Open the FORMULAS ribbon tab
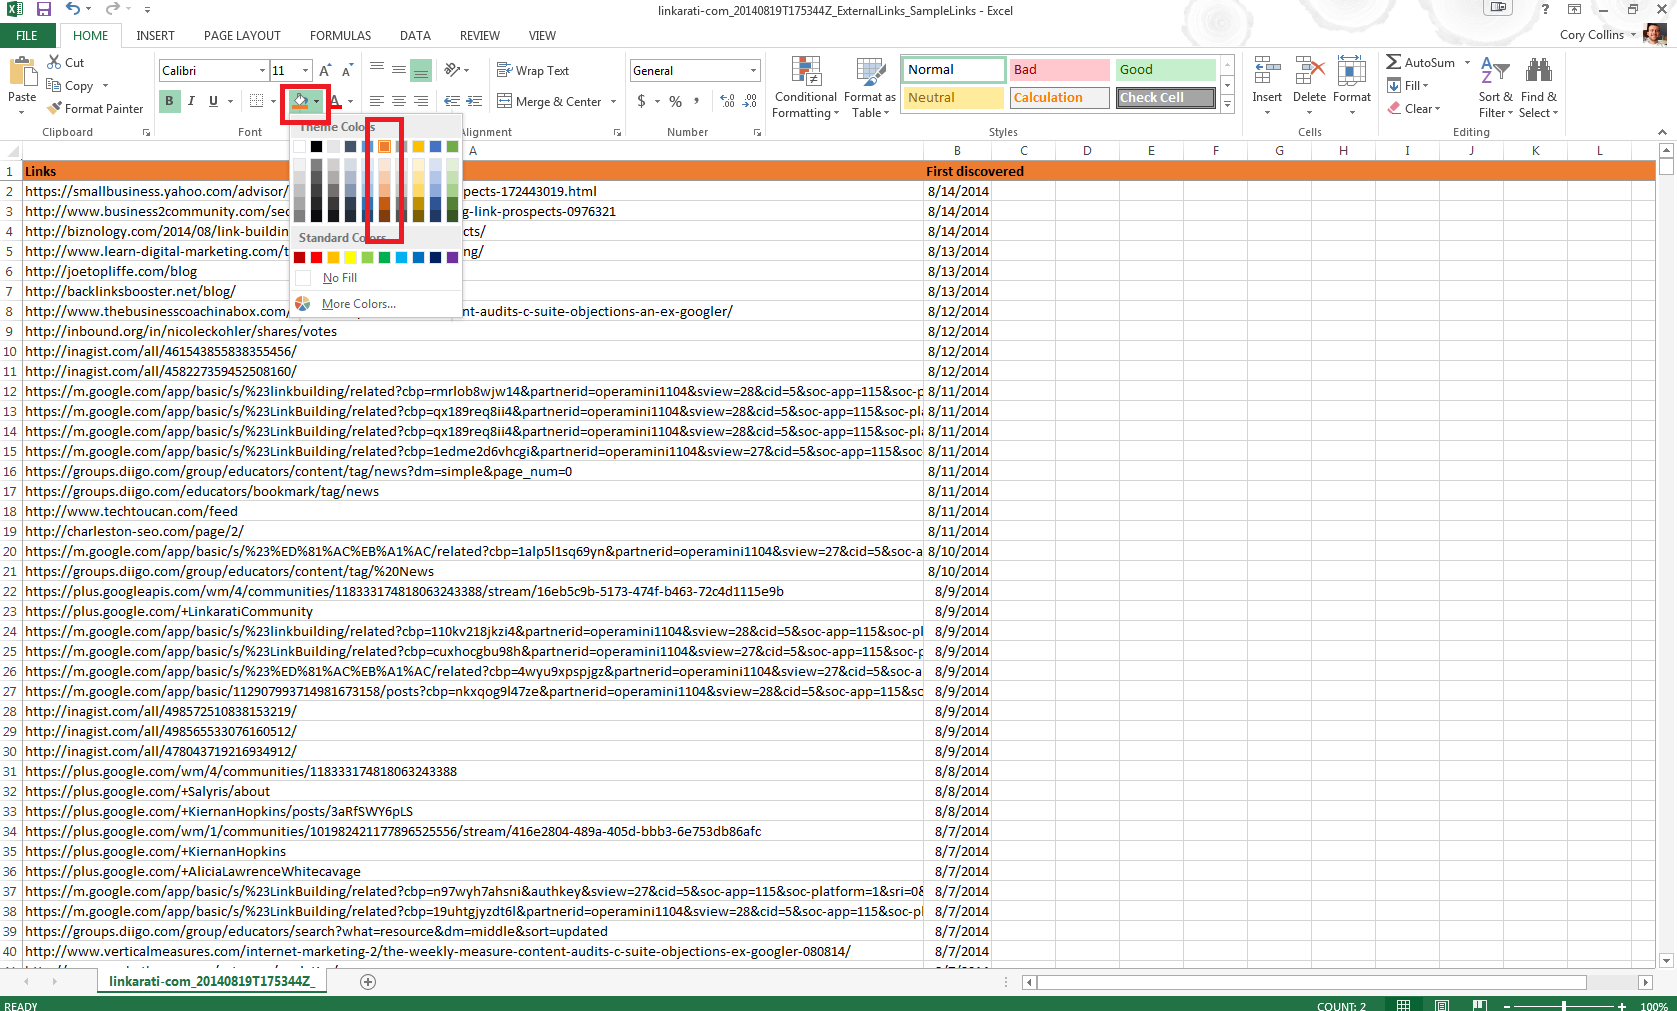The width and height of the screenshot is (1677, 1011). click(x=340, y=35)
